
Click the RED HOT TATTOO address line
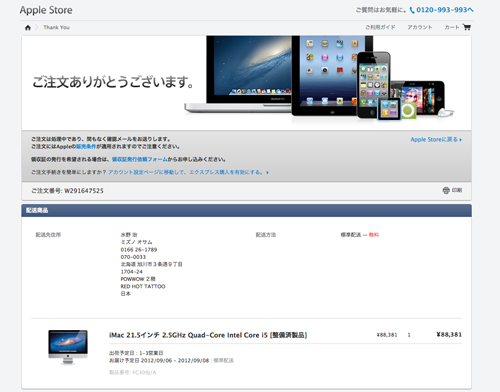click(143, 286)
